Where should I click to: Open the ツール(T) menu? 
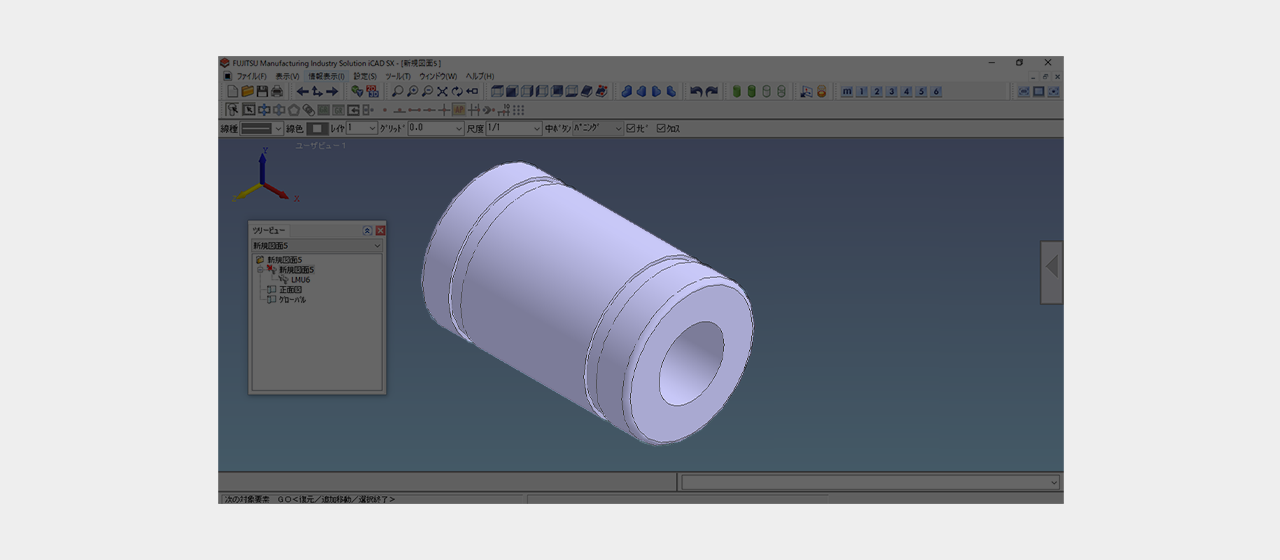(x=398, y=76)
